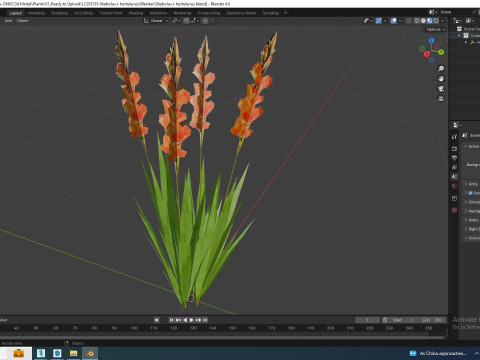Expand the Audio panel
The image size is (480, 360).
[x=466, y=220]
